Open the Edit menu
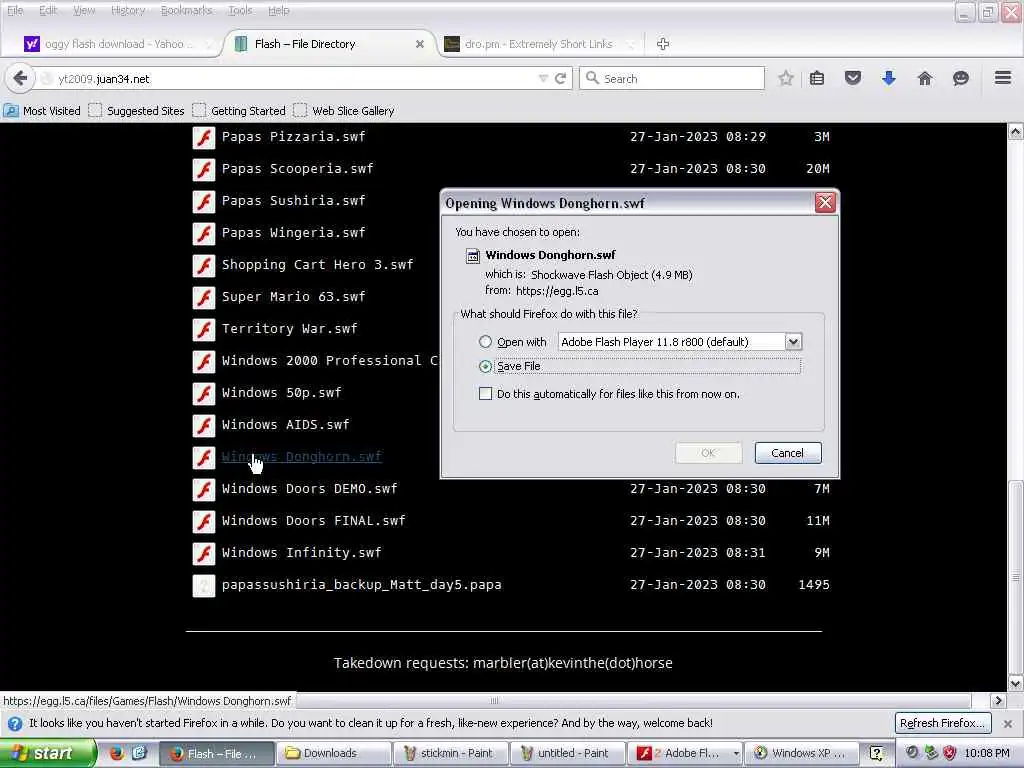Viewport: 1024px width, 768px height. [x=48, y=10]
